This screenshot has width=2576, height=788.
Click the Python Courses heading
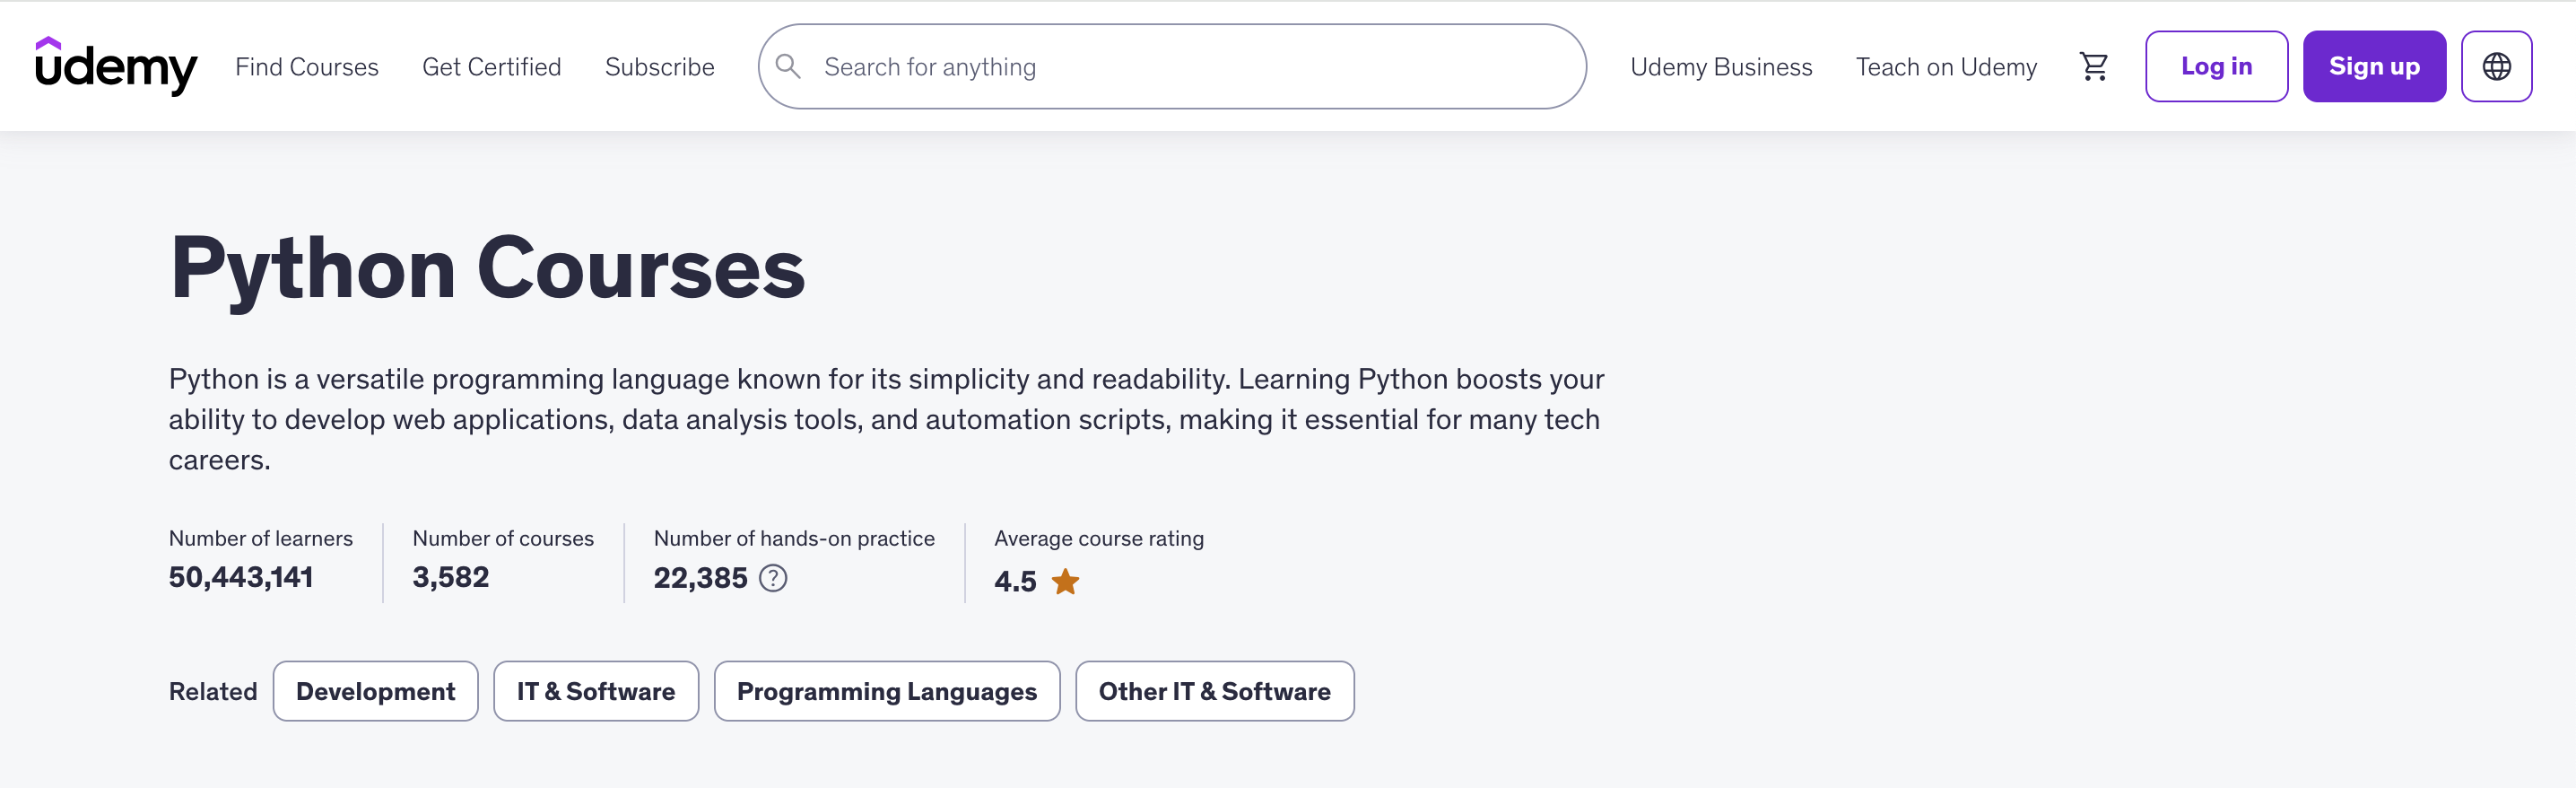click(x=487, y=268)
